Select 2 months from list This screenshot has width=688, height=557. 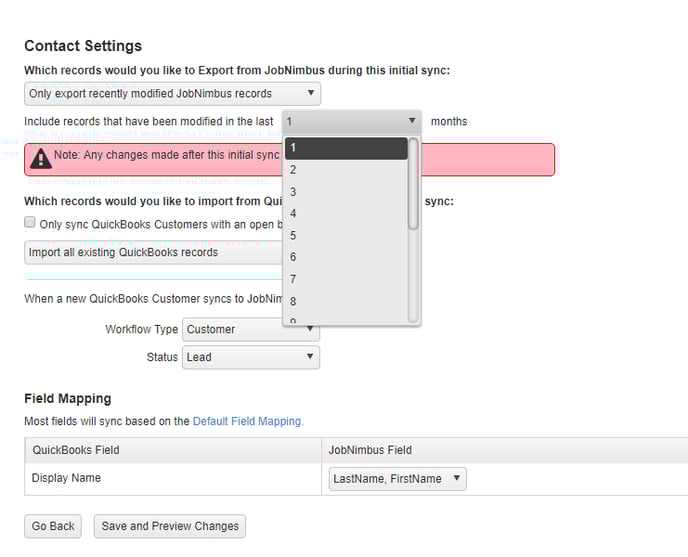(x=346, y=170)
